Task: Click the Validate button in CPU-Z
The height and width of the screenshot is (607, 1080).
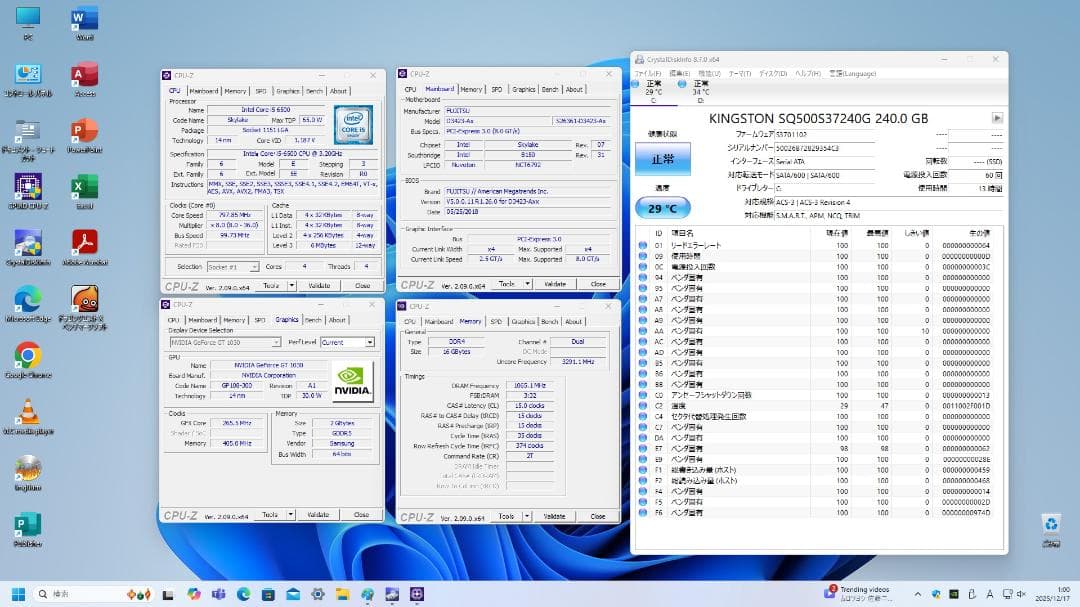Action: tap(321, 285)
